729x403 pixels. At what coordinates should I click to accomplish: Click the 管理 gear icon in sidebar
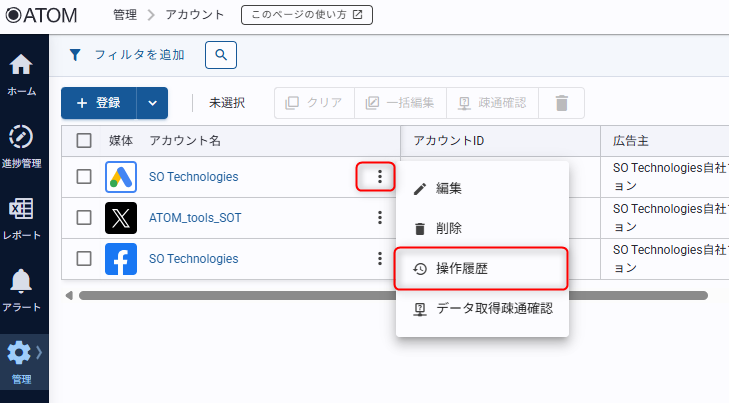20,353
